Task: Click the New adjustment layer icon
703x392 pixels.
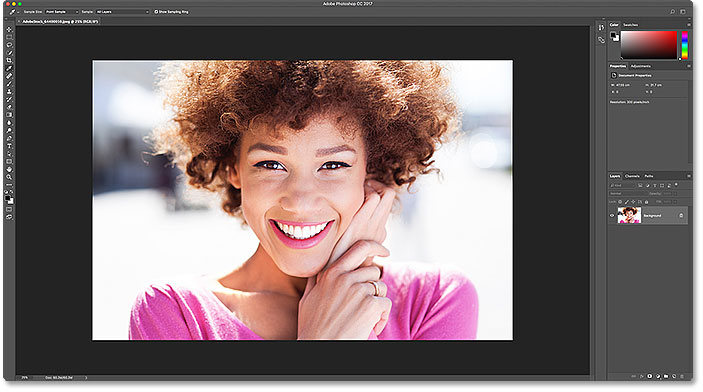Action: [658, 376]
